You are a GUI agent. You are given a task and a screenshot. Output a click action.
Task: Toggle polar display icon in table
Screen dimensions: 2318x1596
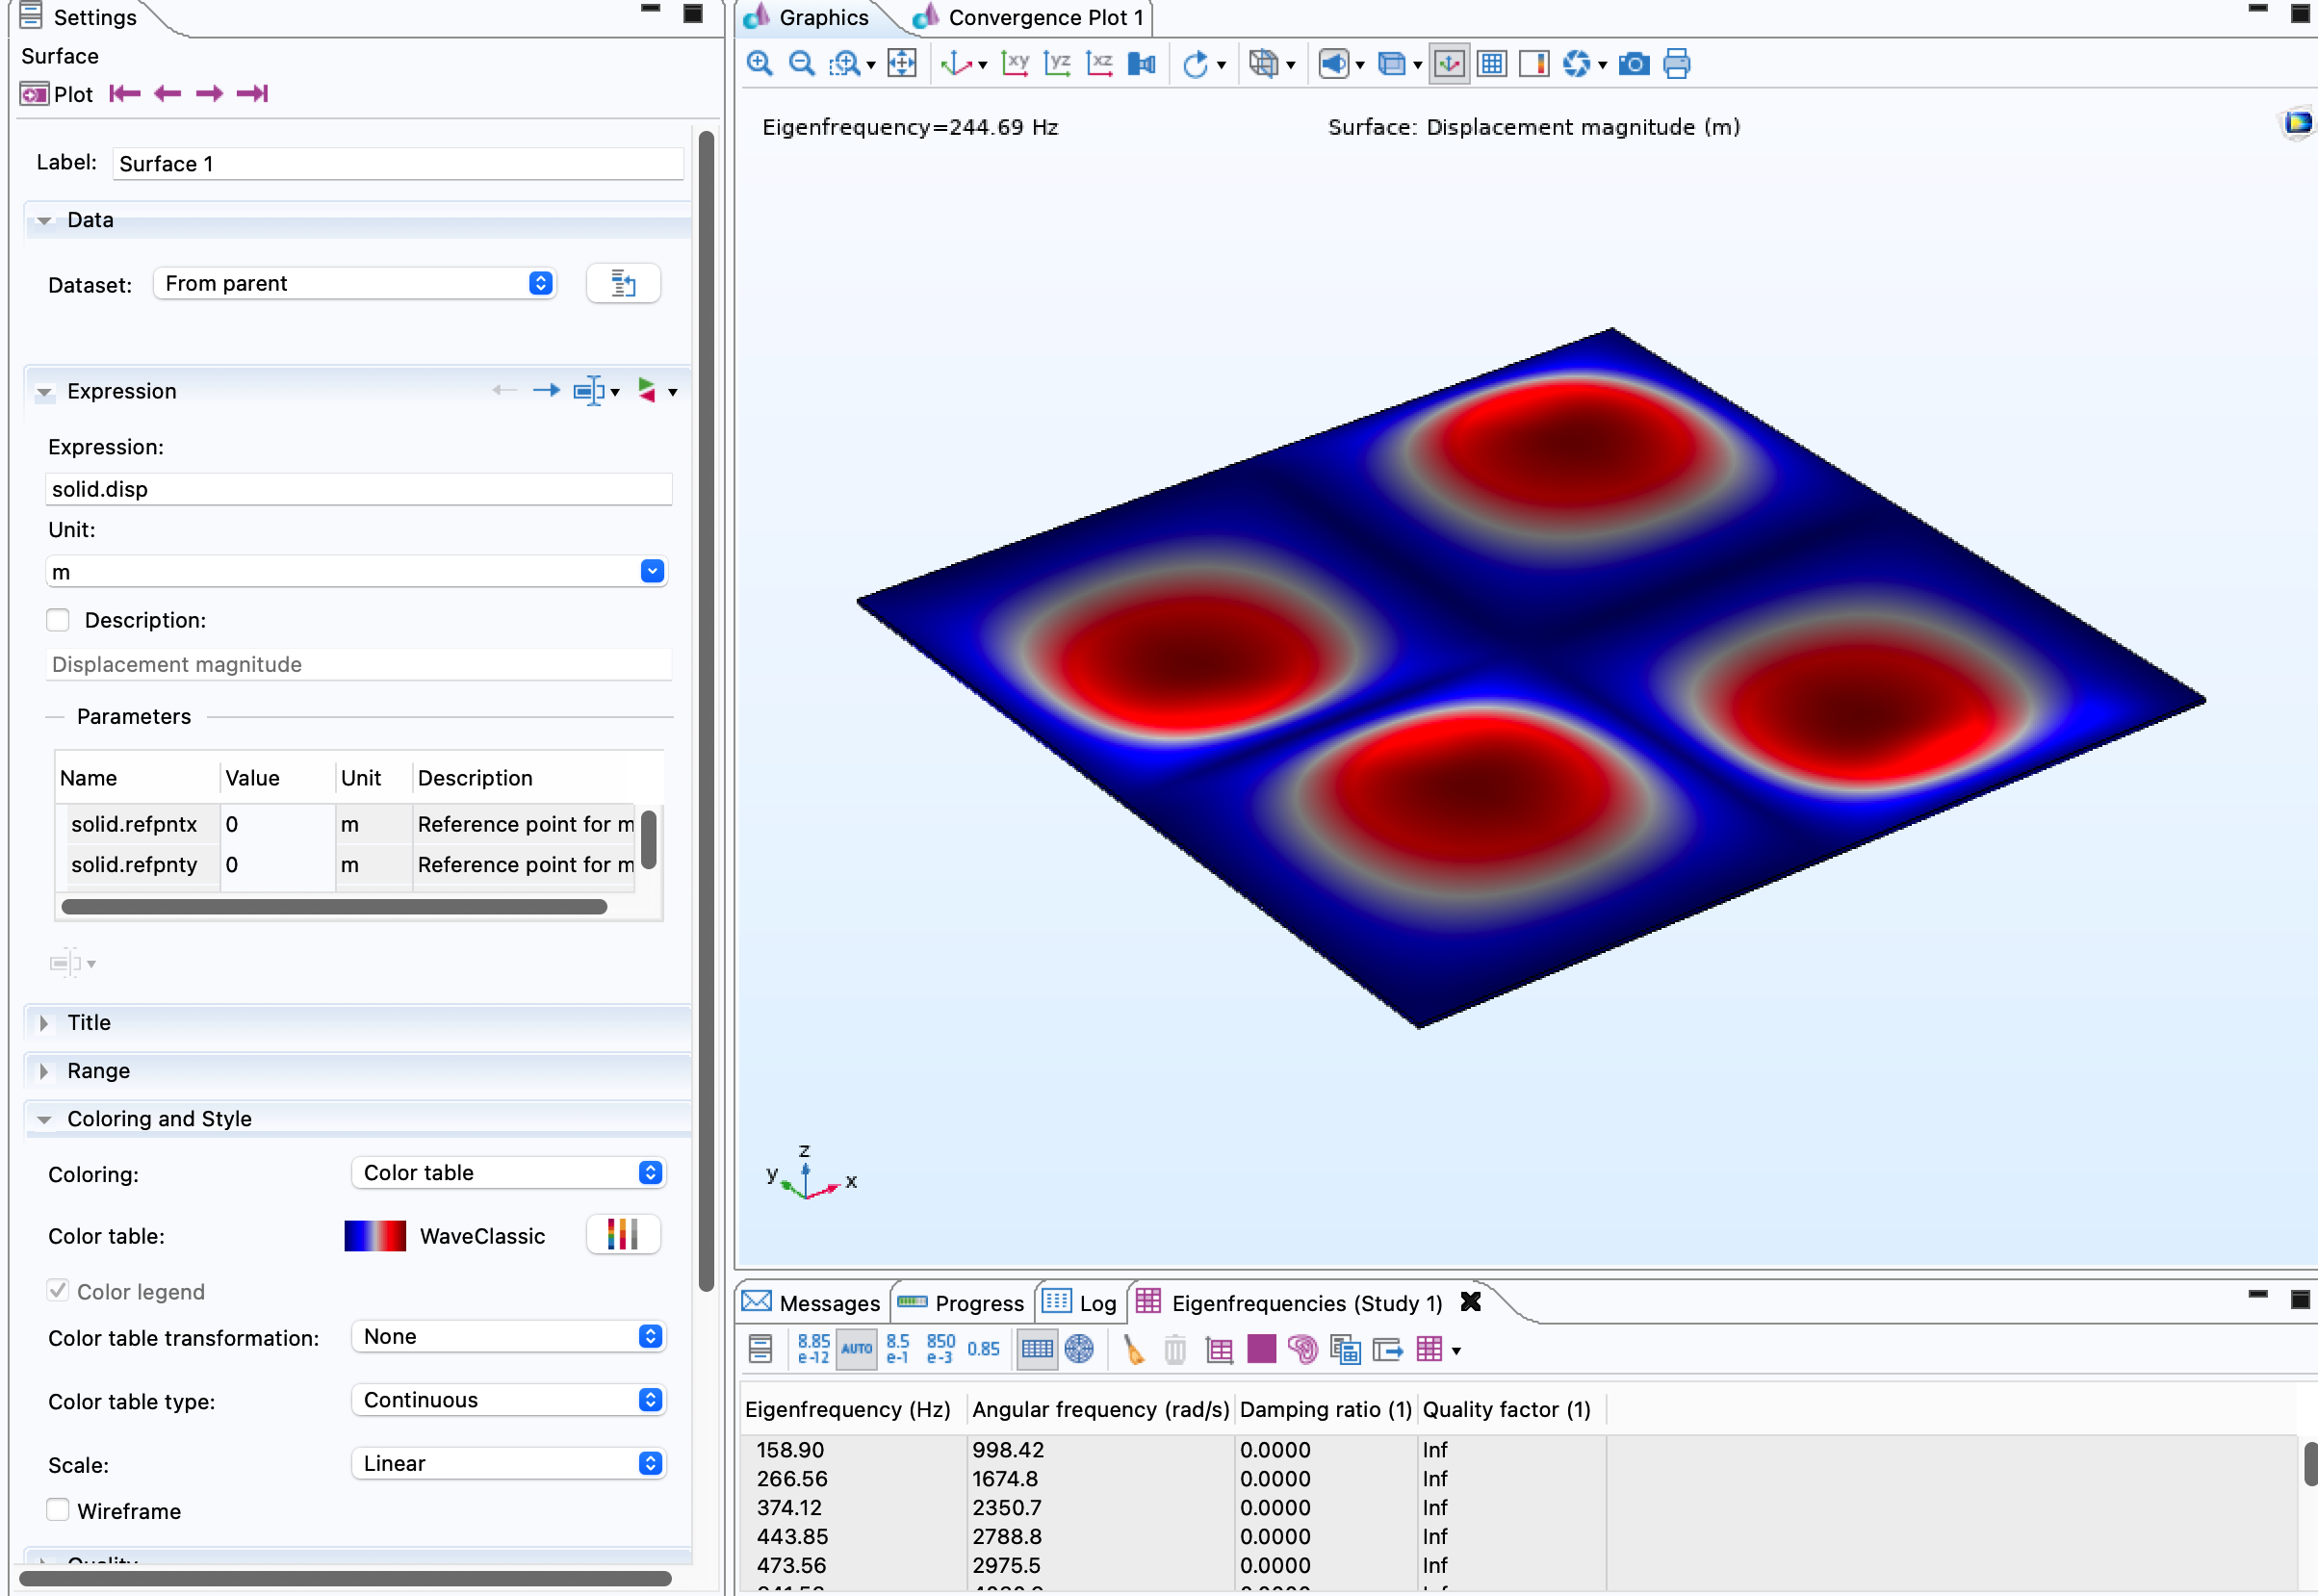click(1079, 1349)
